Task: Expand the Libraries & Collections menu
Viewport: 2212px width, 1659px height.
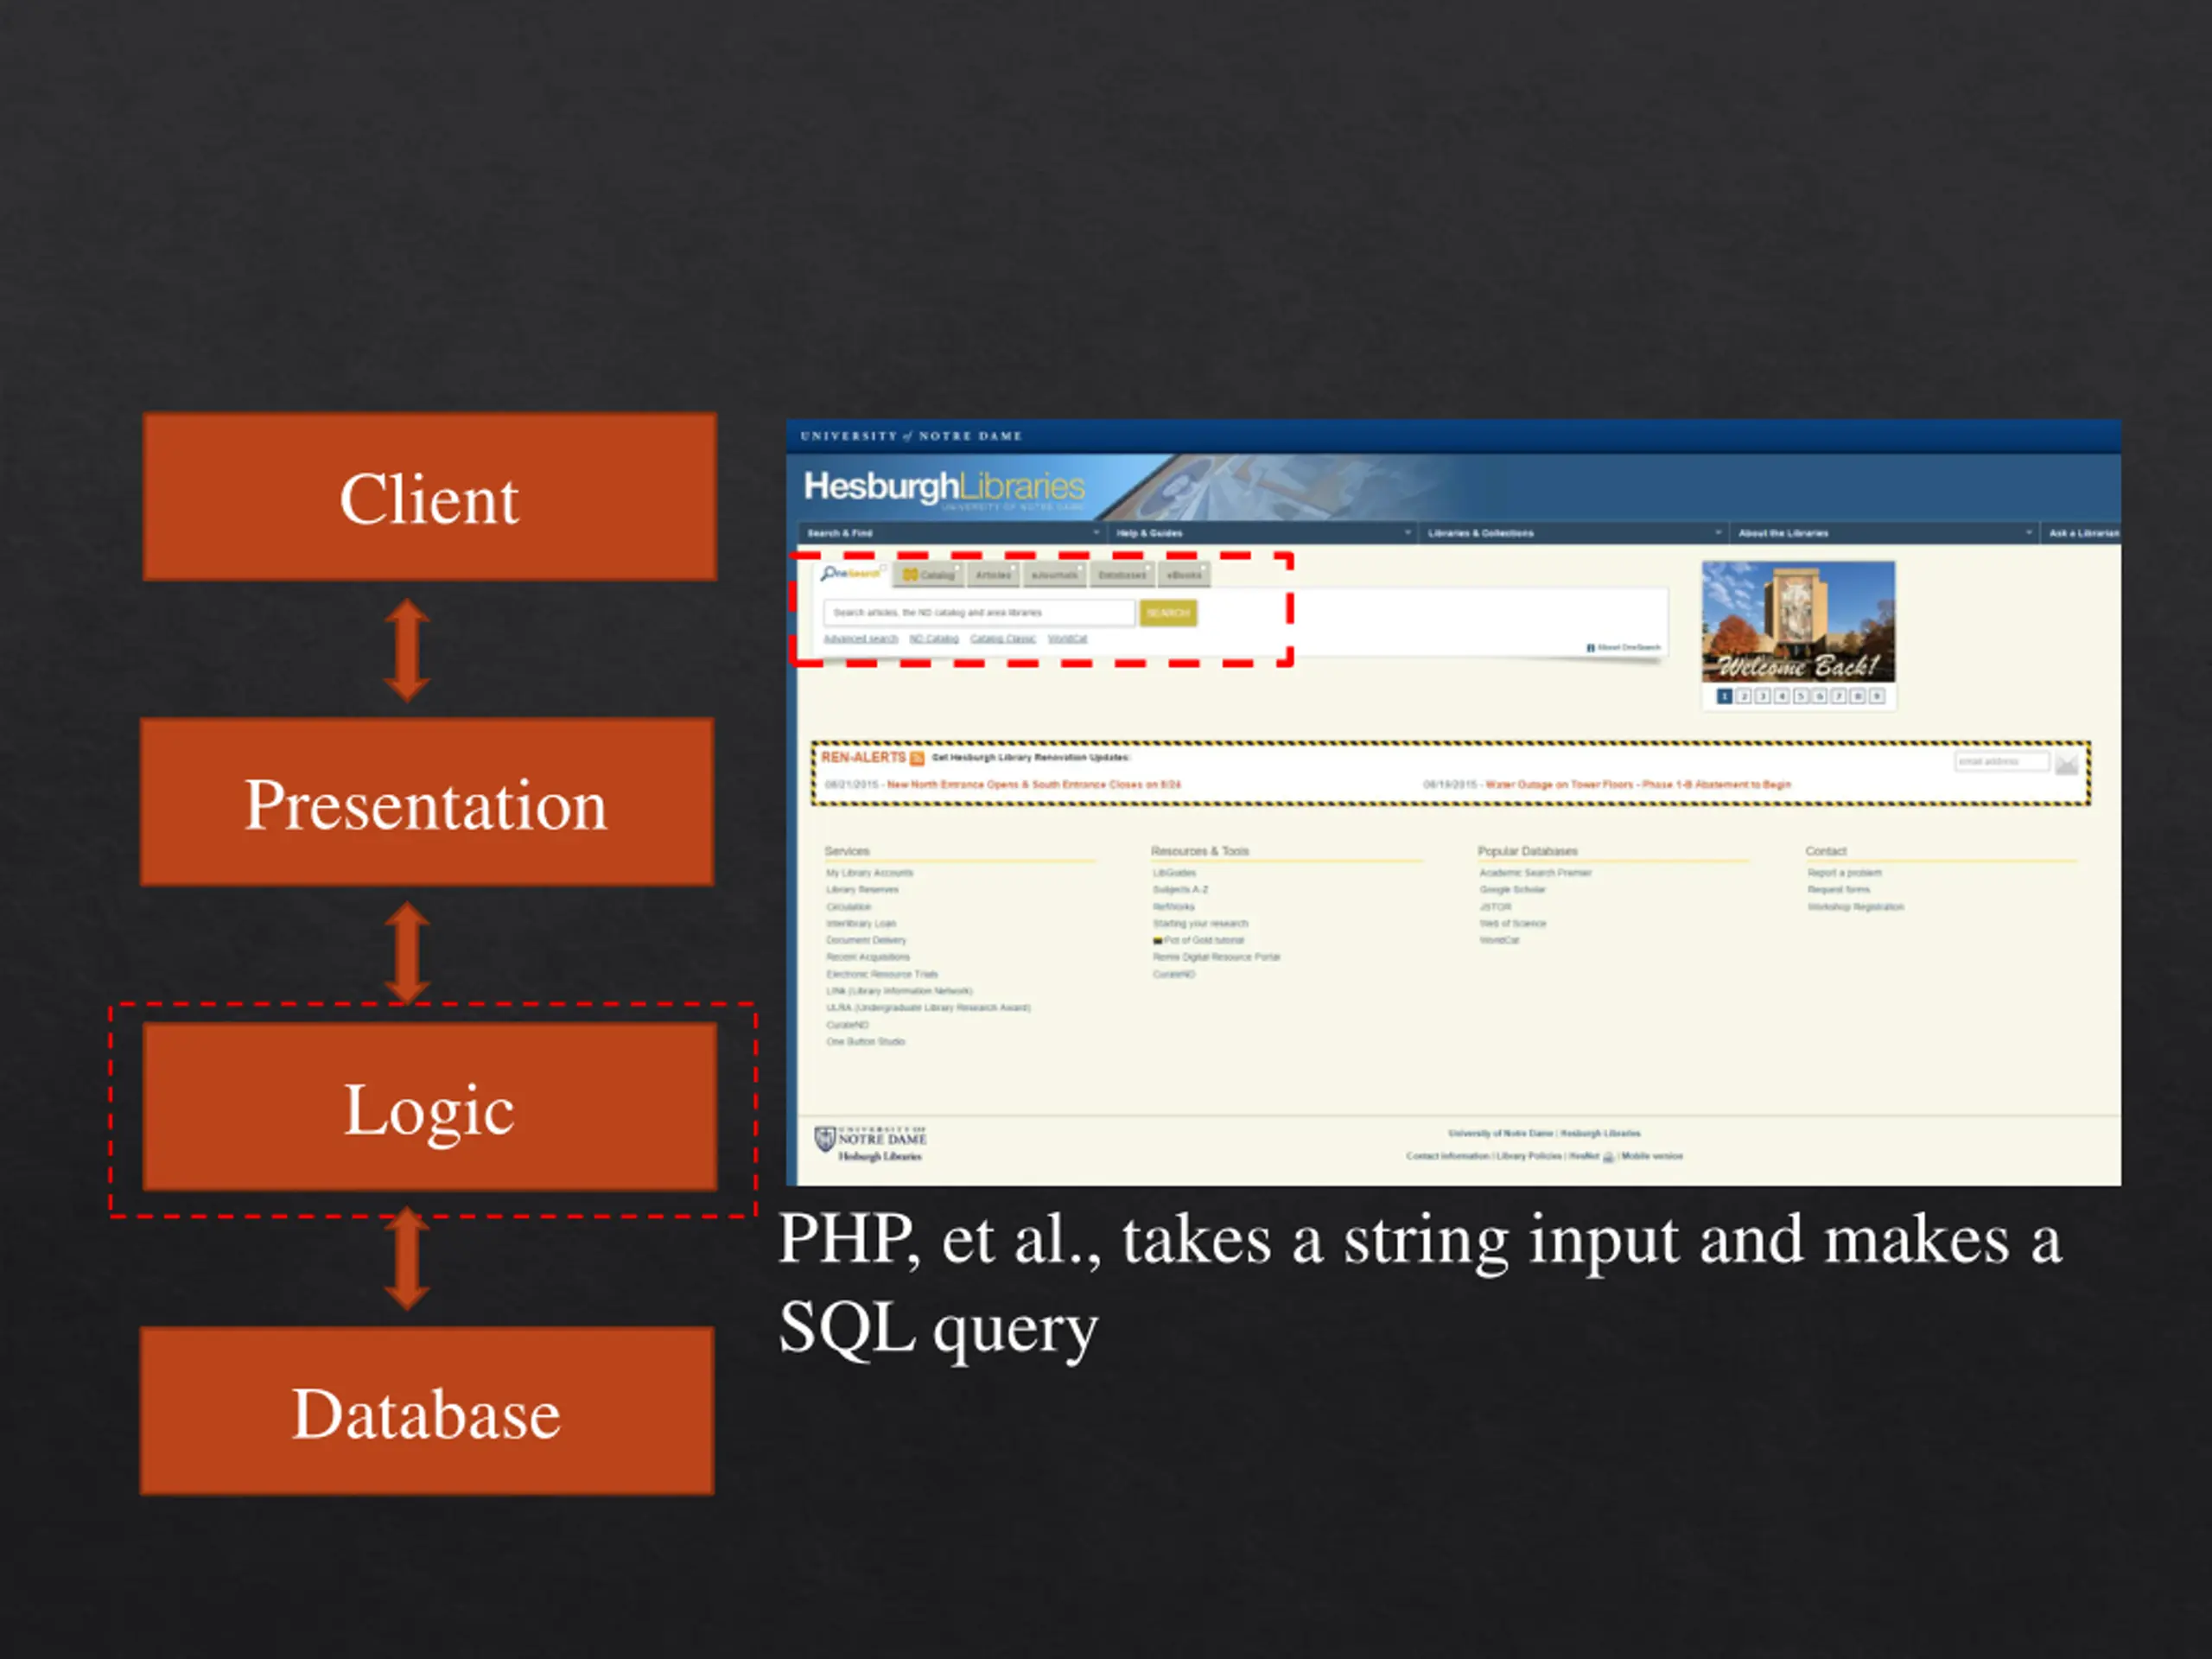Action: click(x=1573, y=533)
